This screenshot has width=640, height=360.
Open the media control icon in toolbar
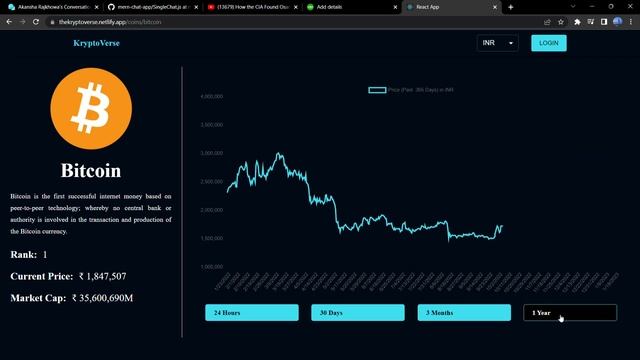pos(591,22)
